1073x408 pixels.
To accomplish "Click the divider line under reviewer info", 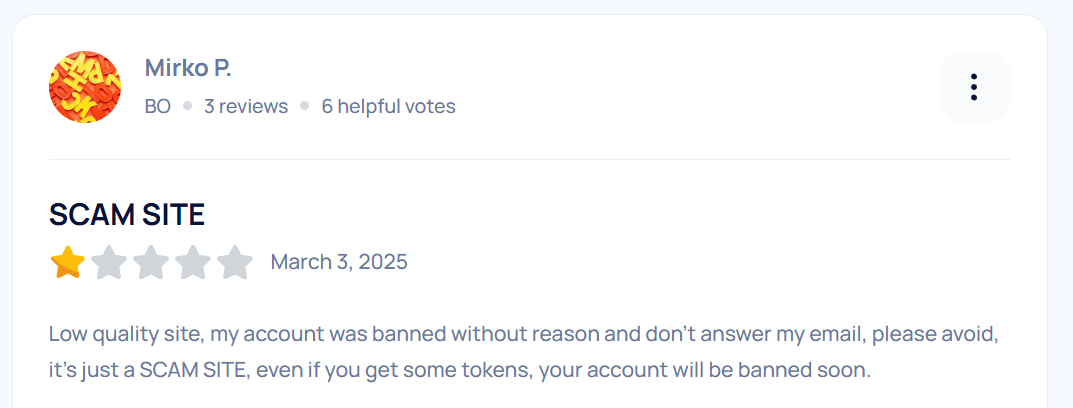I will [530, 159].
